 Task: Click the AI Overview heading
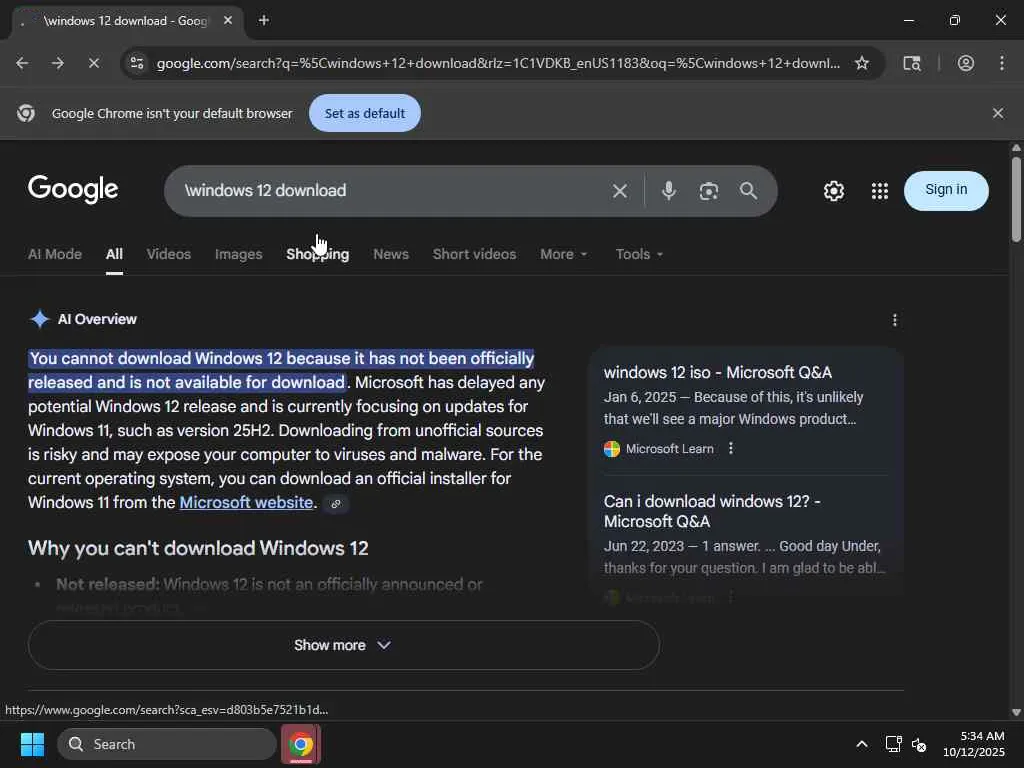[97, 319]
